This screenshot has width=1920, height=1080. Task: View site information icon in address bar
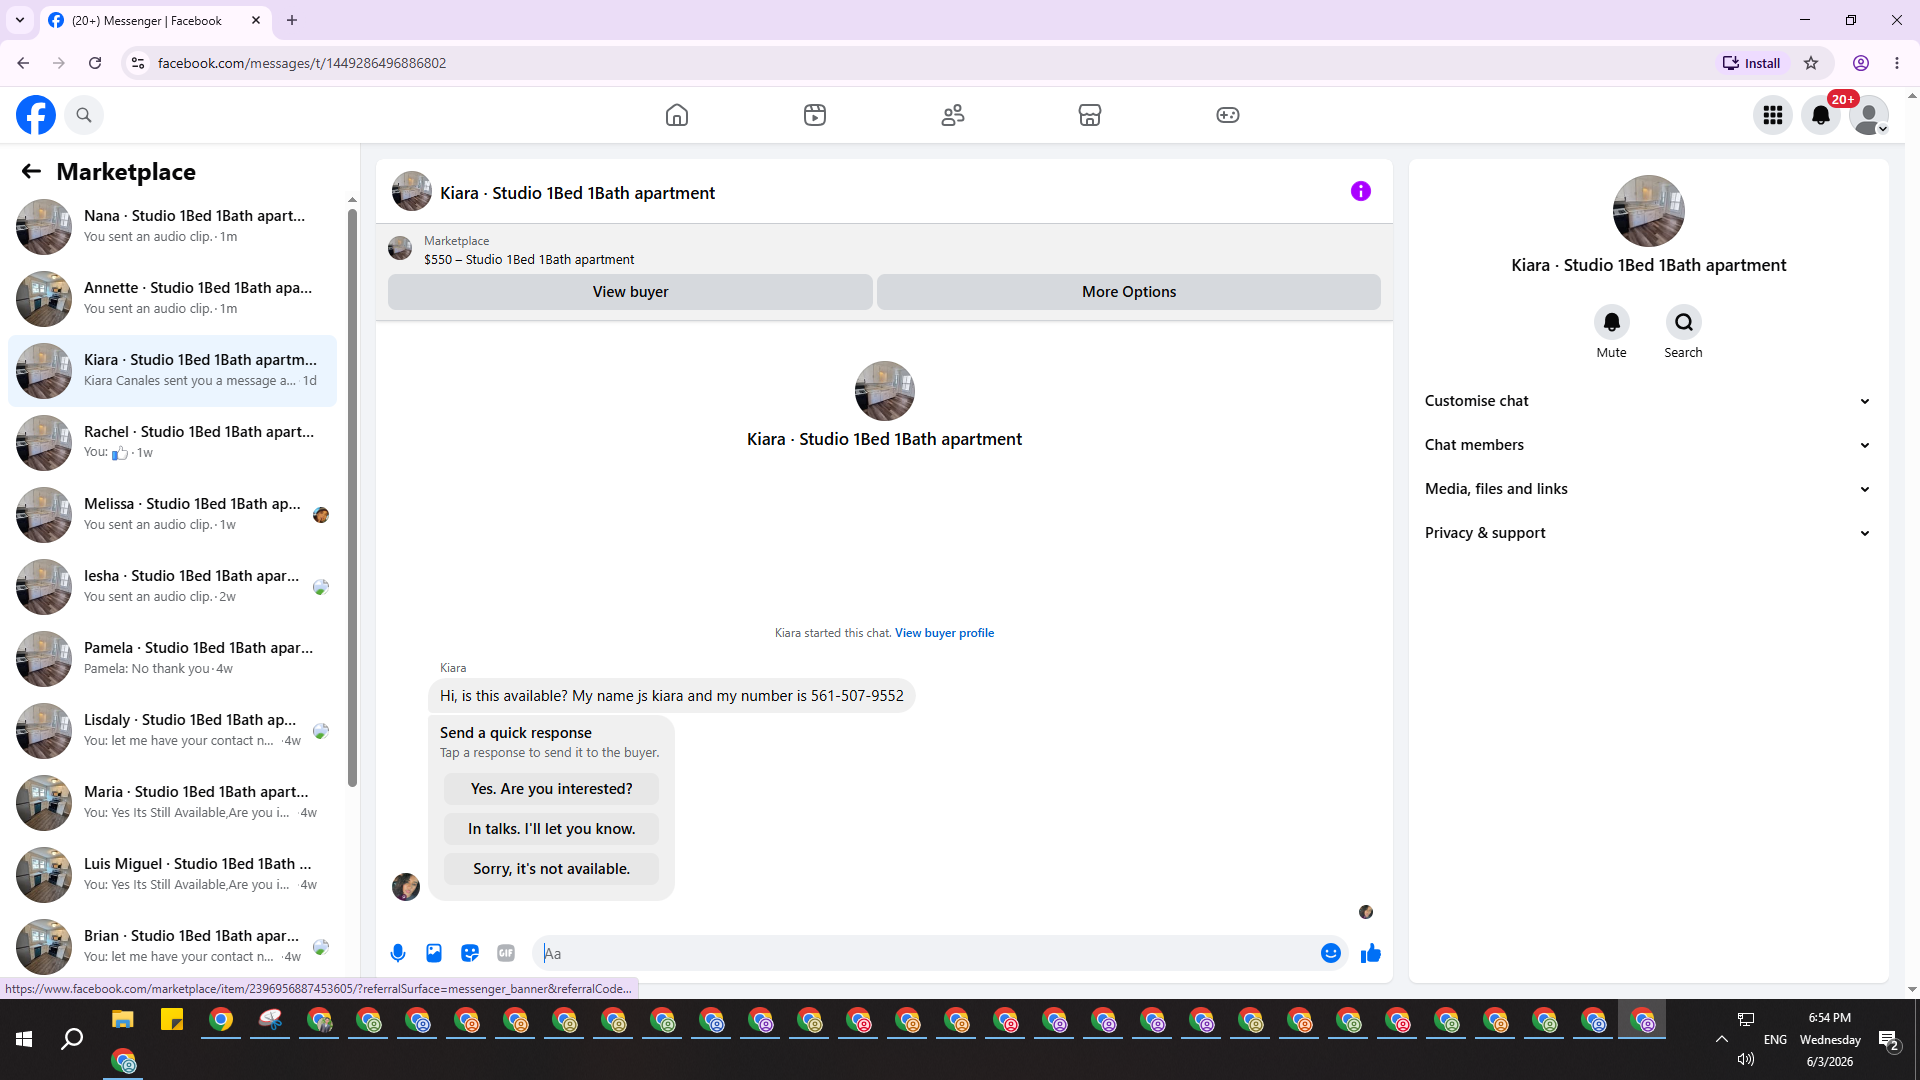(x=138, y=63)
